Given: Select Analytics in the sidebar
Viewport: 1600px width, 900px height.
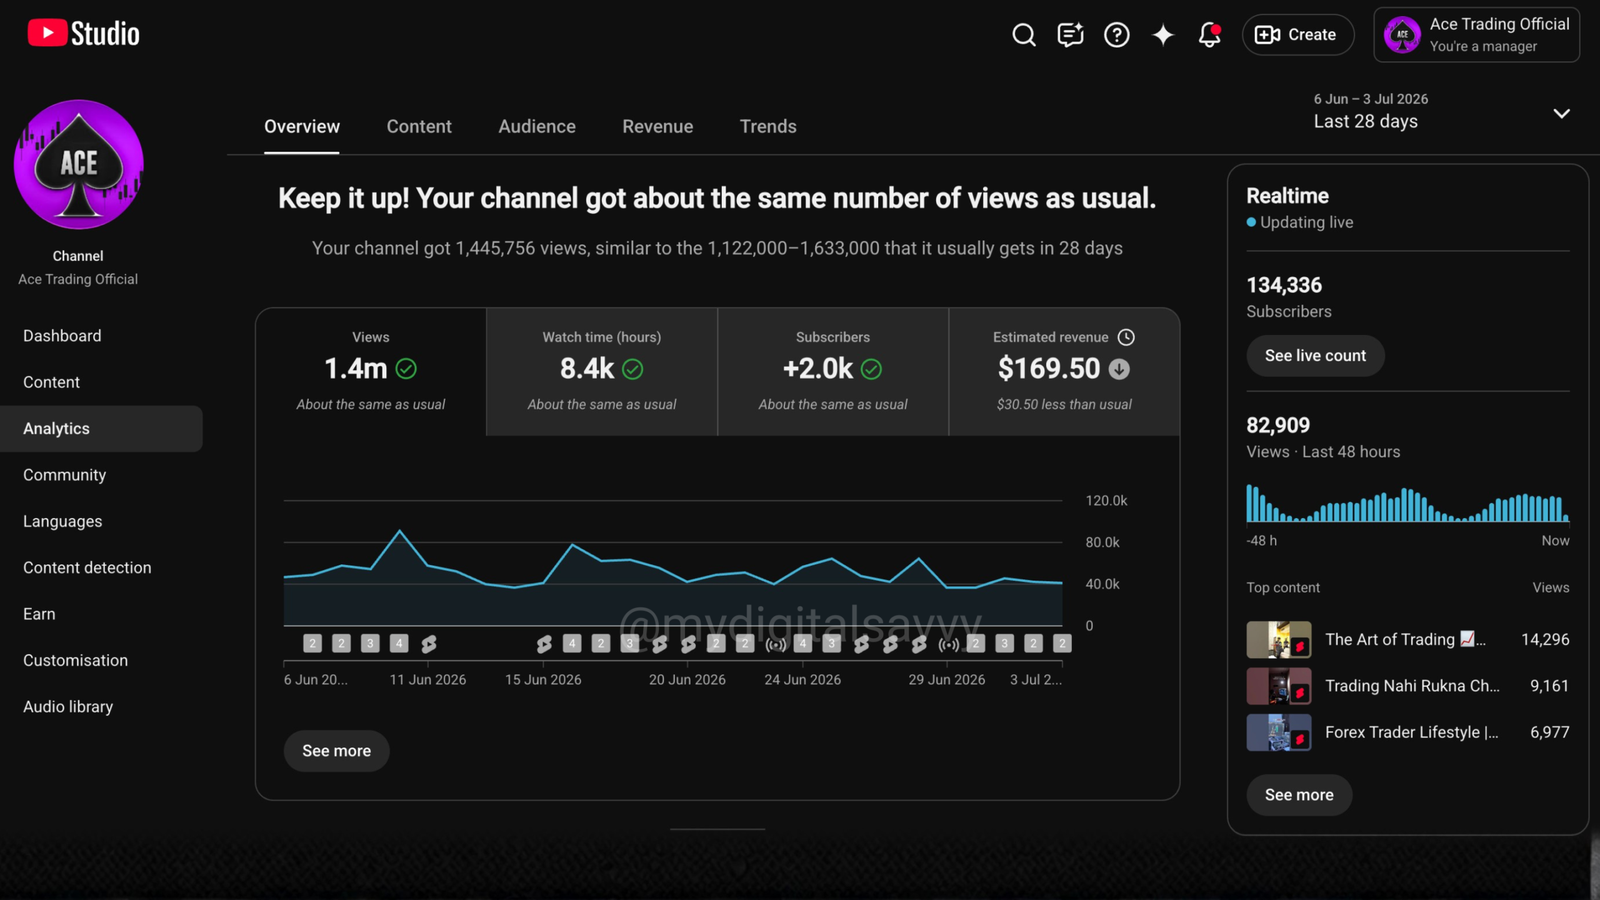Looking at the screenshot, I should click(x=101, y=428).
